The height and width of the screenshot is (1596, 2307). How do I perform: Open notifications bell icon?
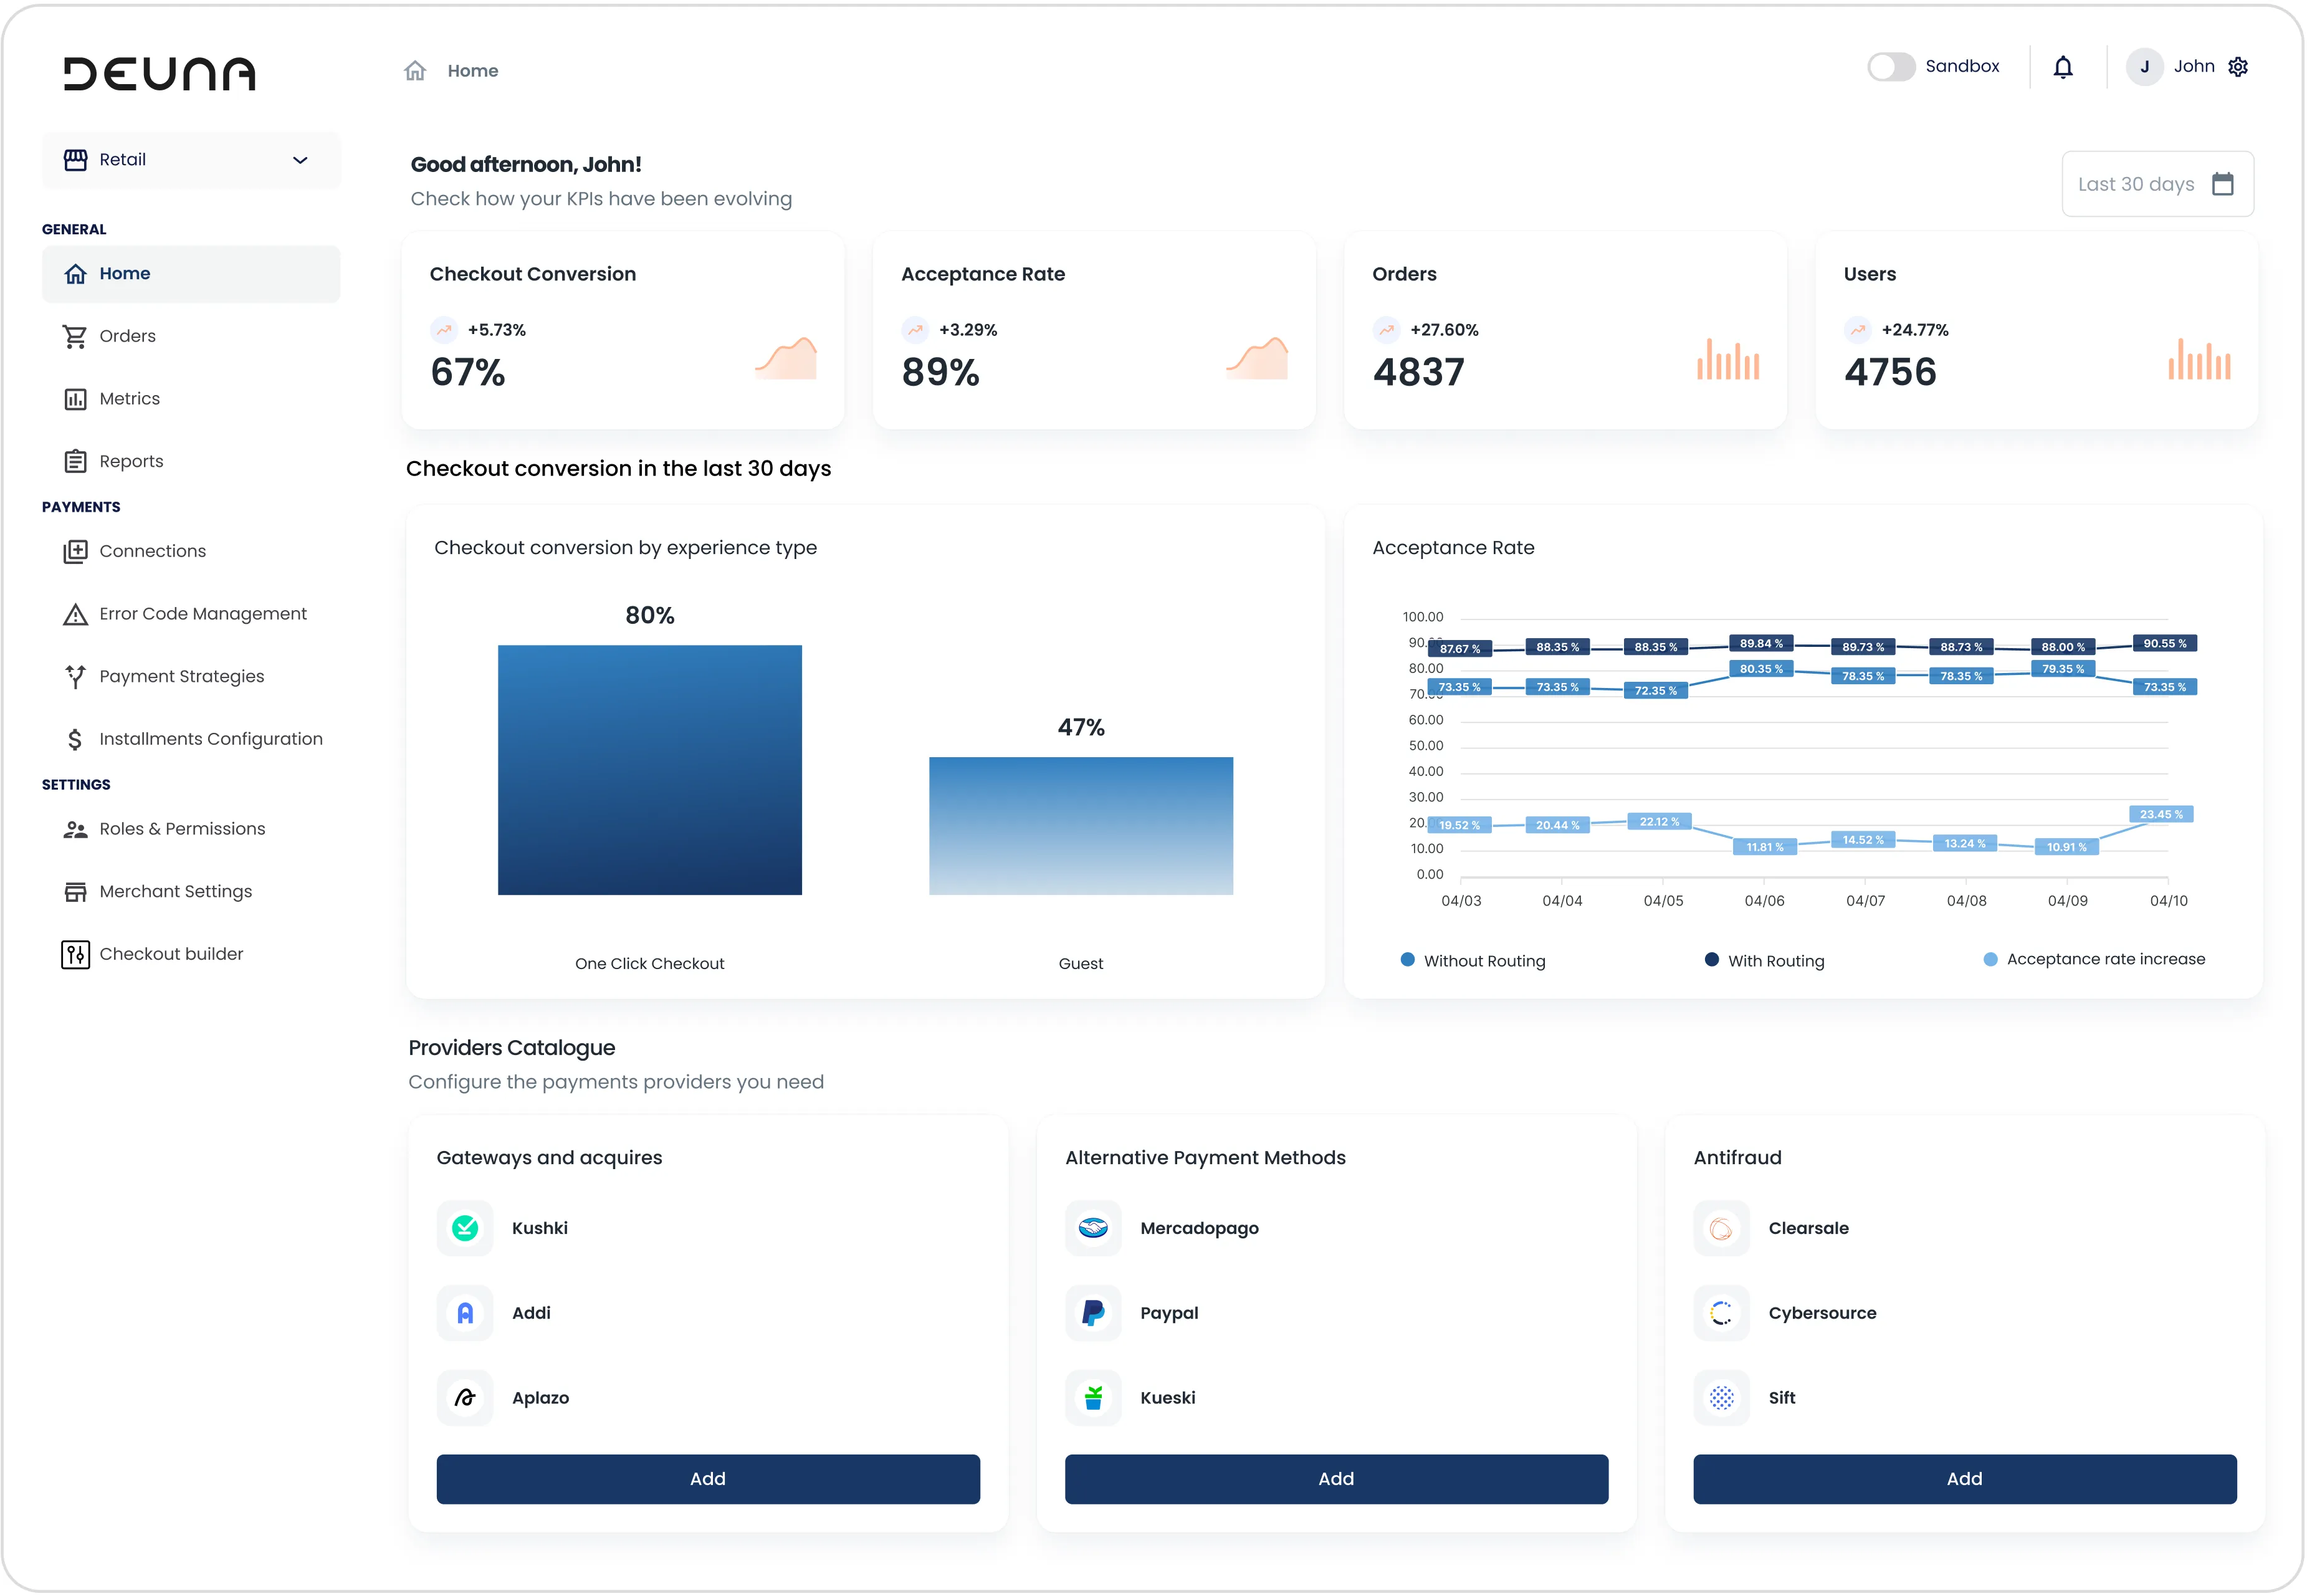pos(2063,67)
